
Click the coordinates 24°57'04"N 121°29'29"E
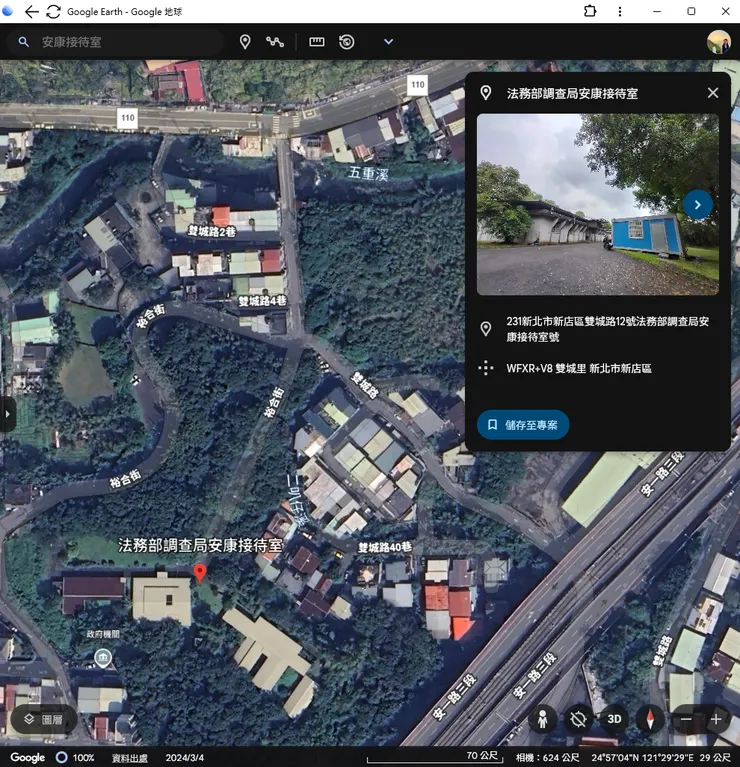click(642, 758)
